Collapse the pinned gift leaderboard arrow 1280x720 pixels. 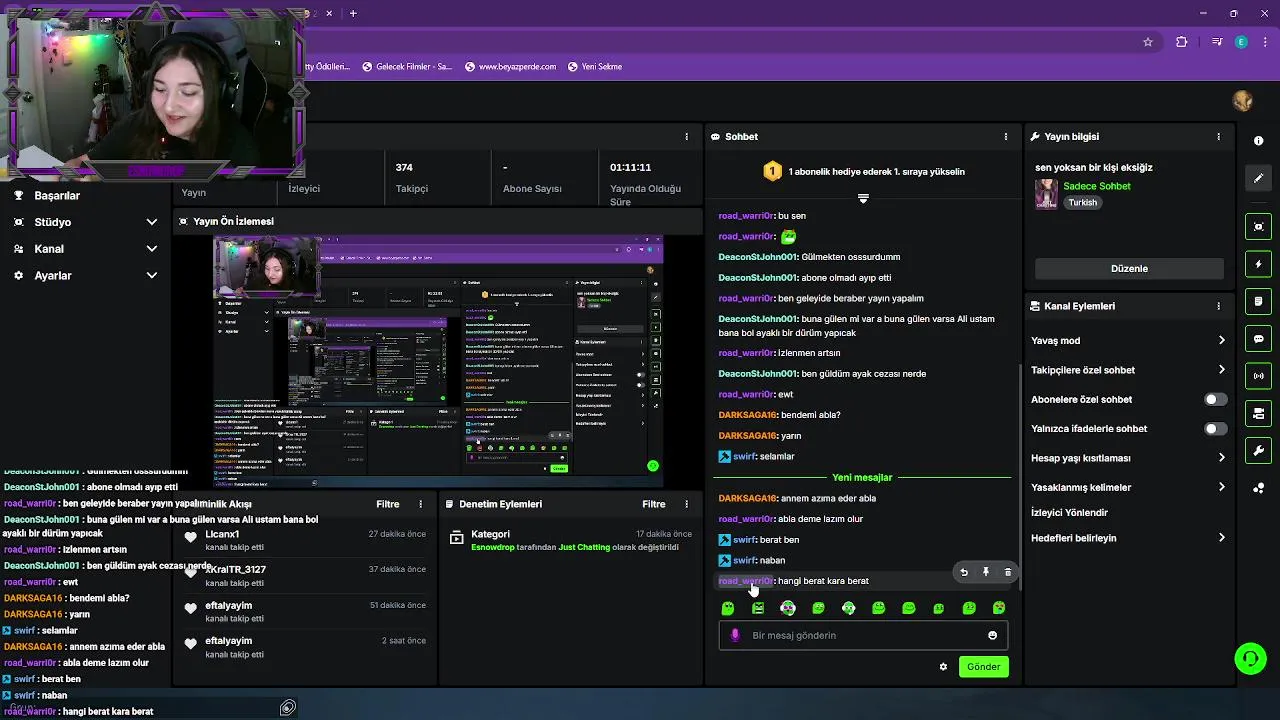863,198
